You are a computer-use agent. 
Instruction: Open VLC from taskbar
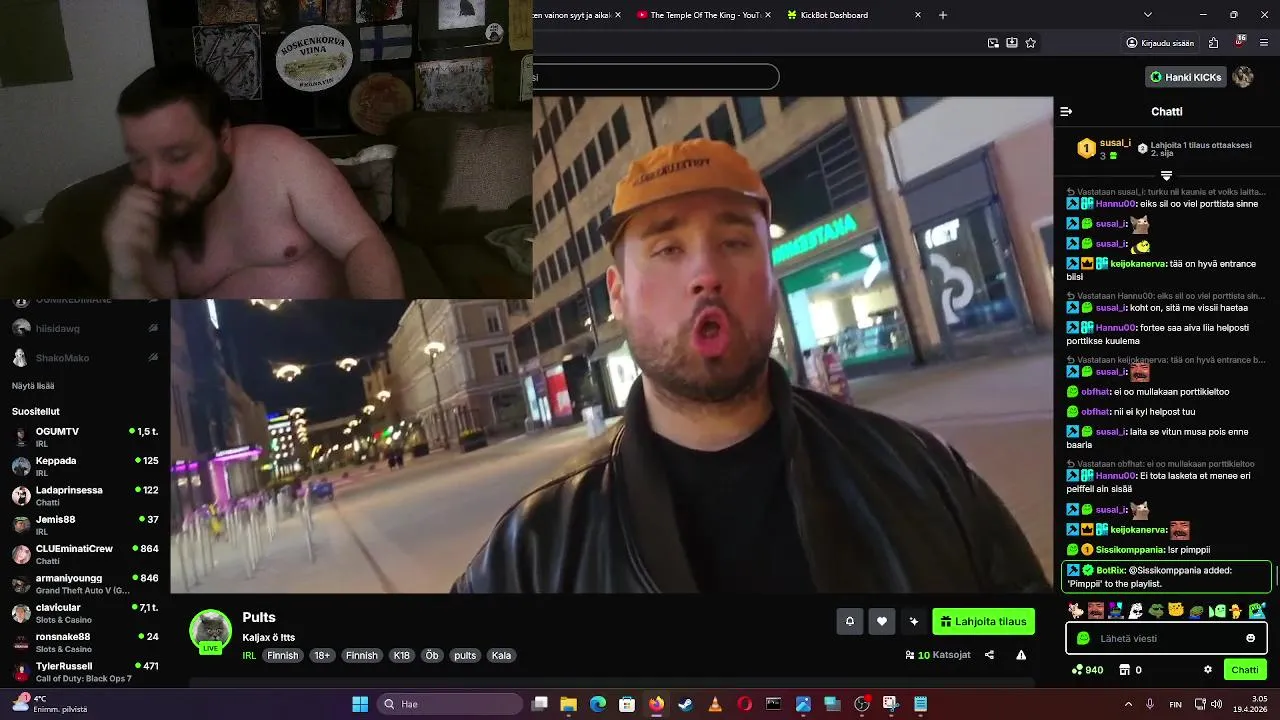click(x=715, y=704)
